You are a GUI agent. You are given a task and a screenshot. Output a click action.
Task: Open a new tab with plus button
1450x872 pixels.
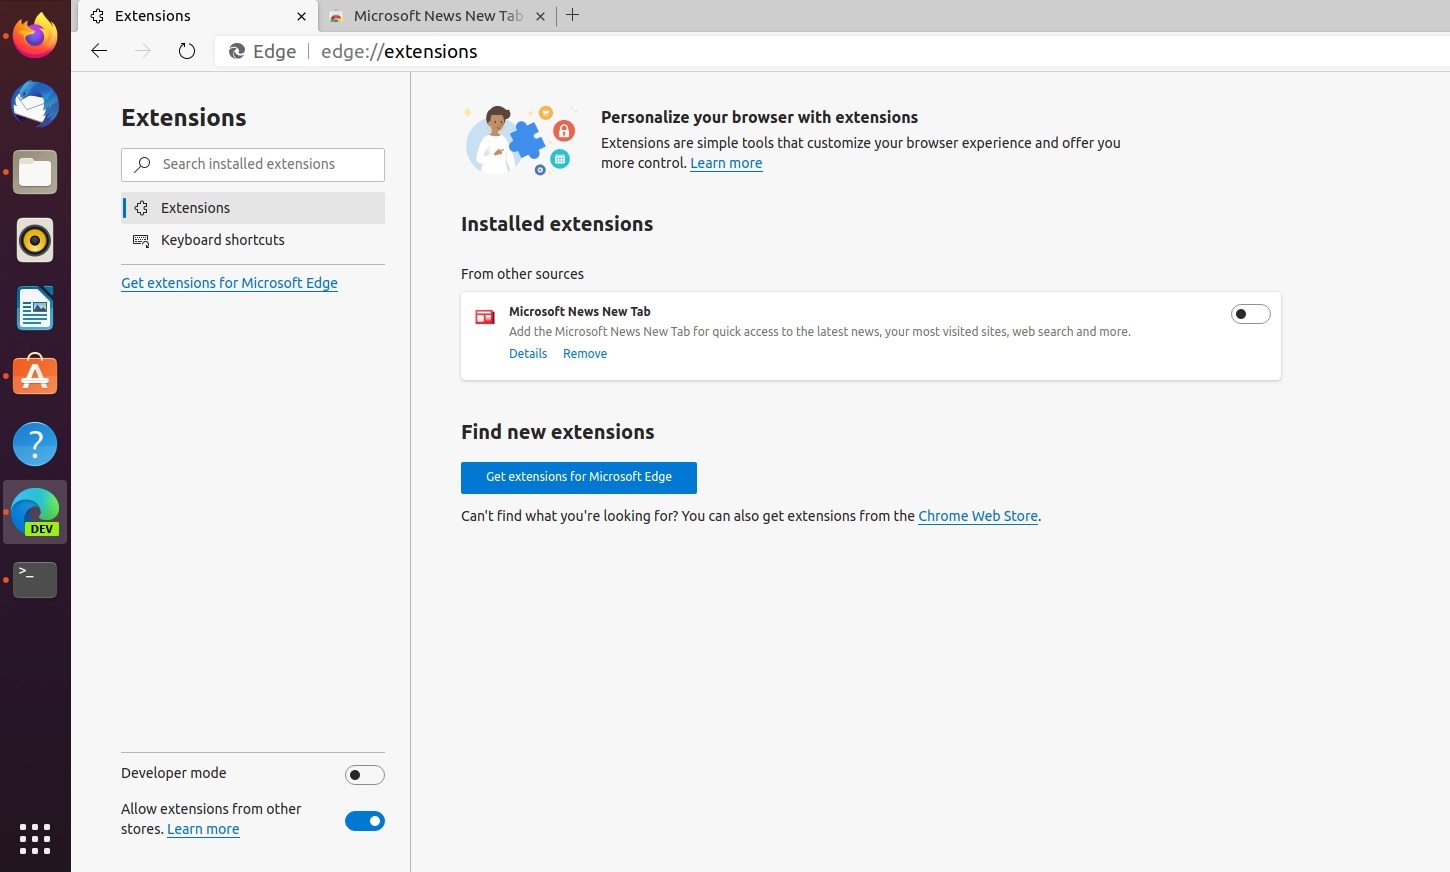pos(572,15)
